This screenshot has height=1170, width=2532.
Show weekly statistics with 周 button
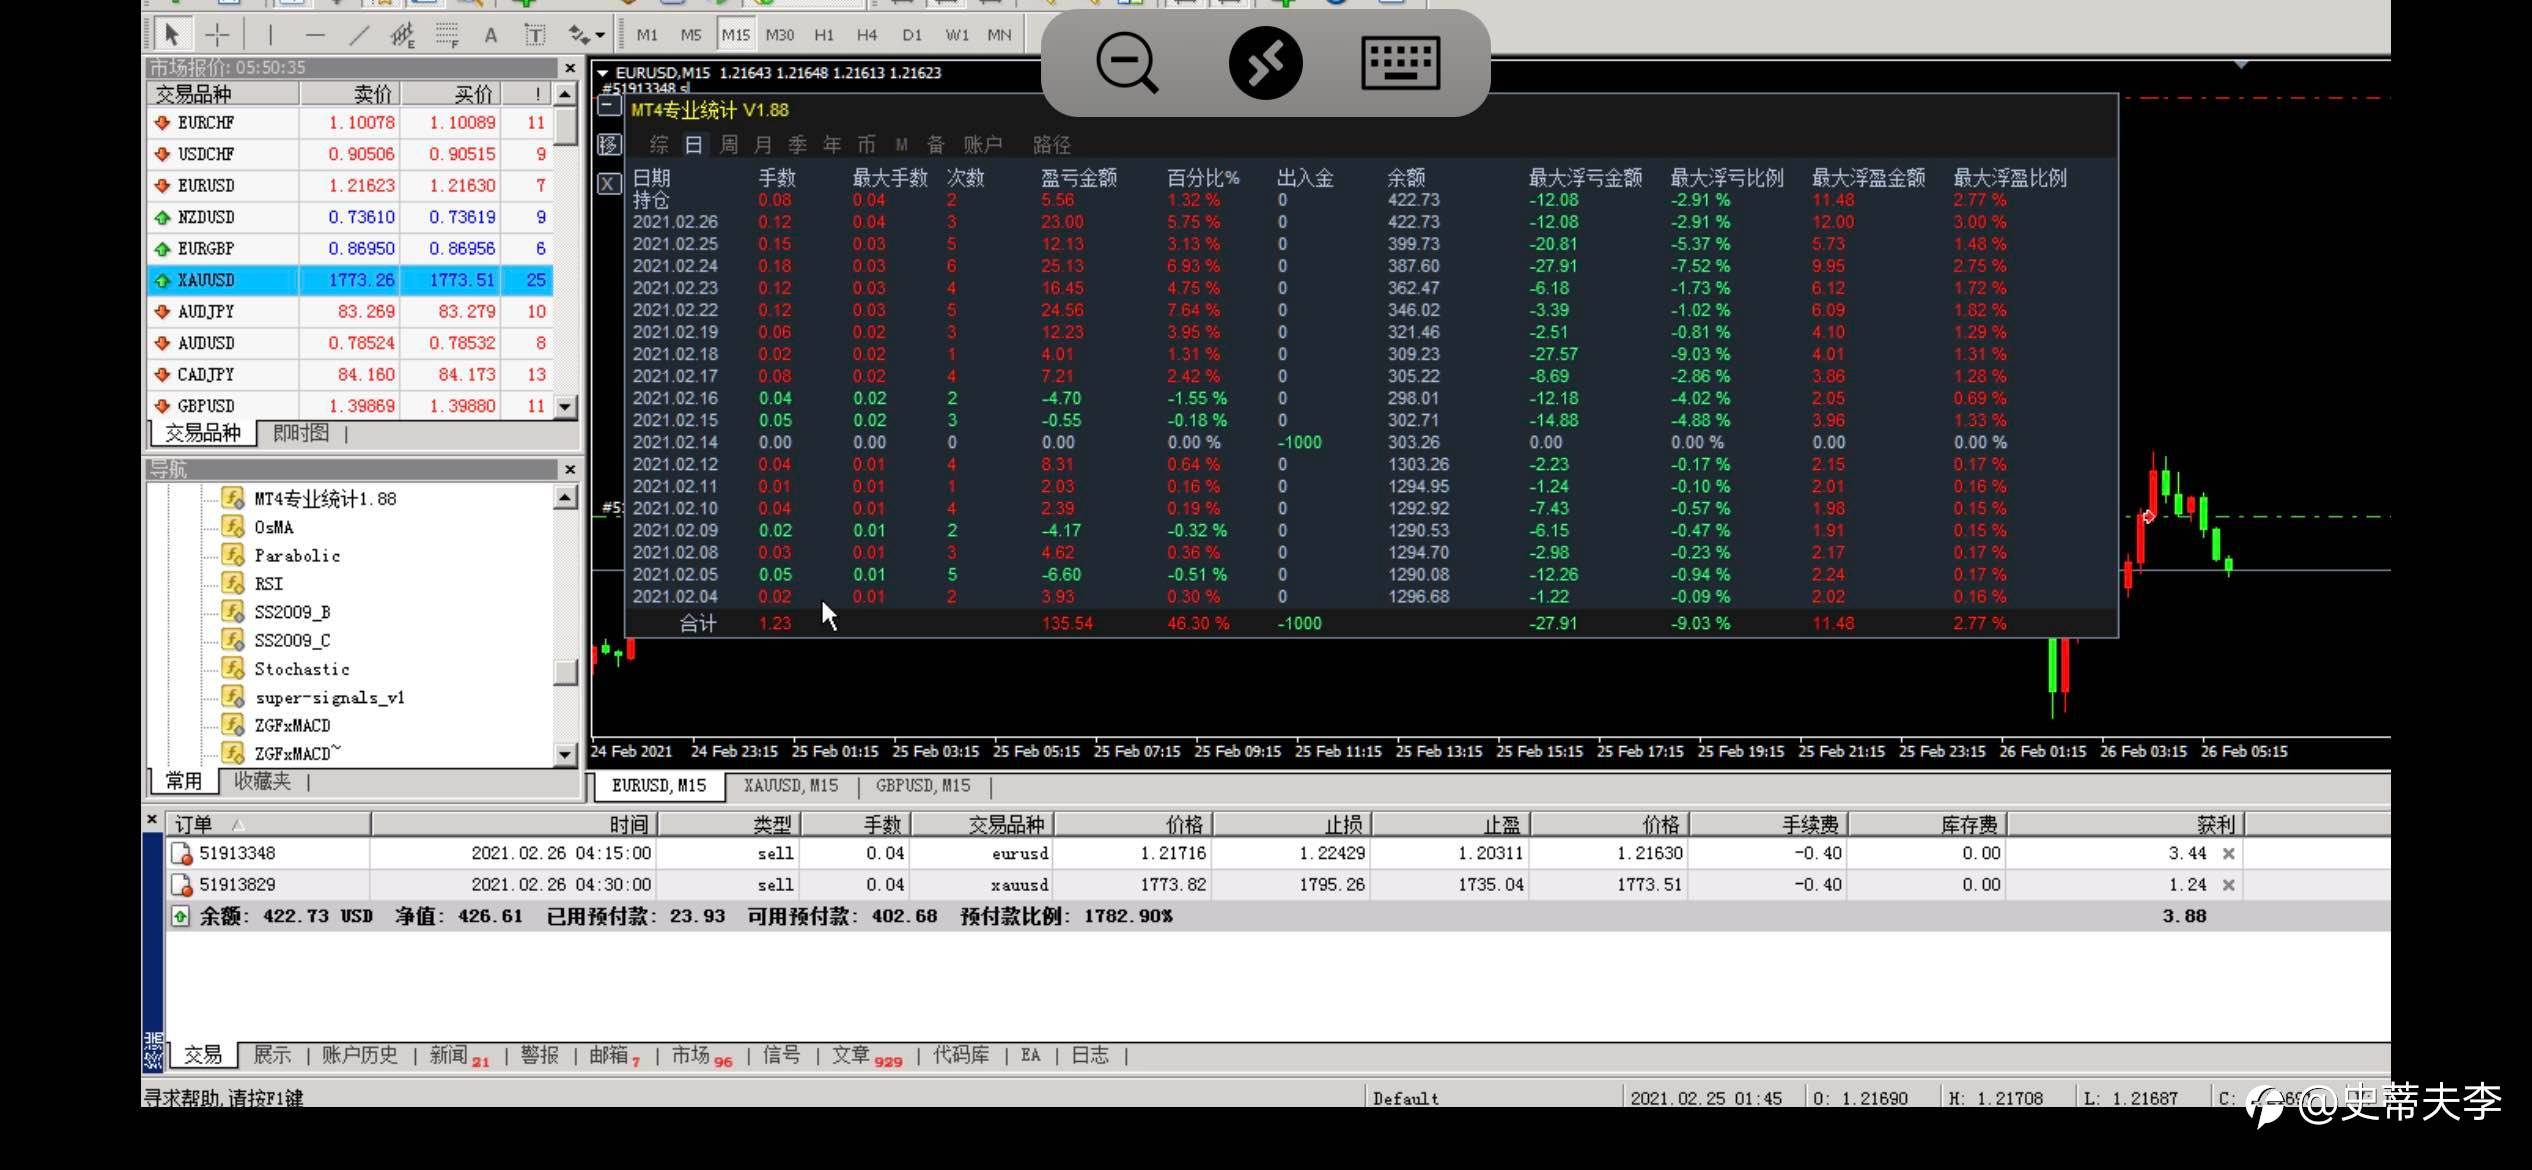coord(729,145)
